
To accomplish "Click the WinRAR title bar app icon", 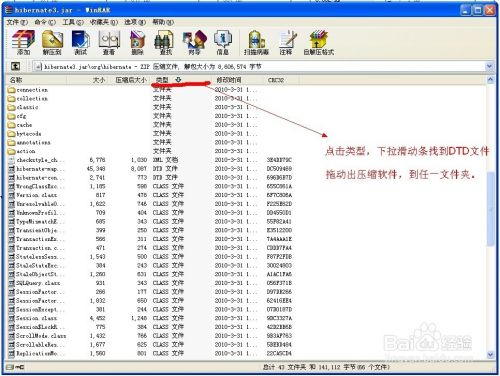I will [9, 10].
